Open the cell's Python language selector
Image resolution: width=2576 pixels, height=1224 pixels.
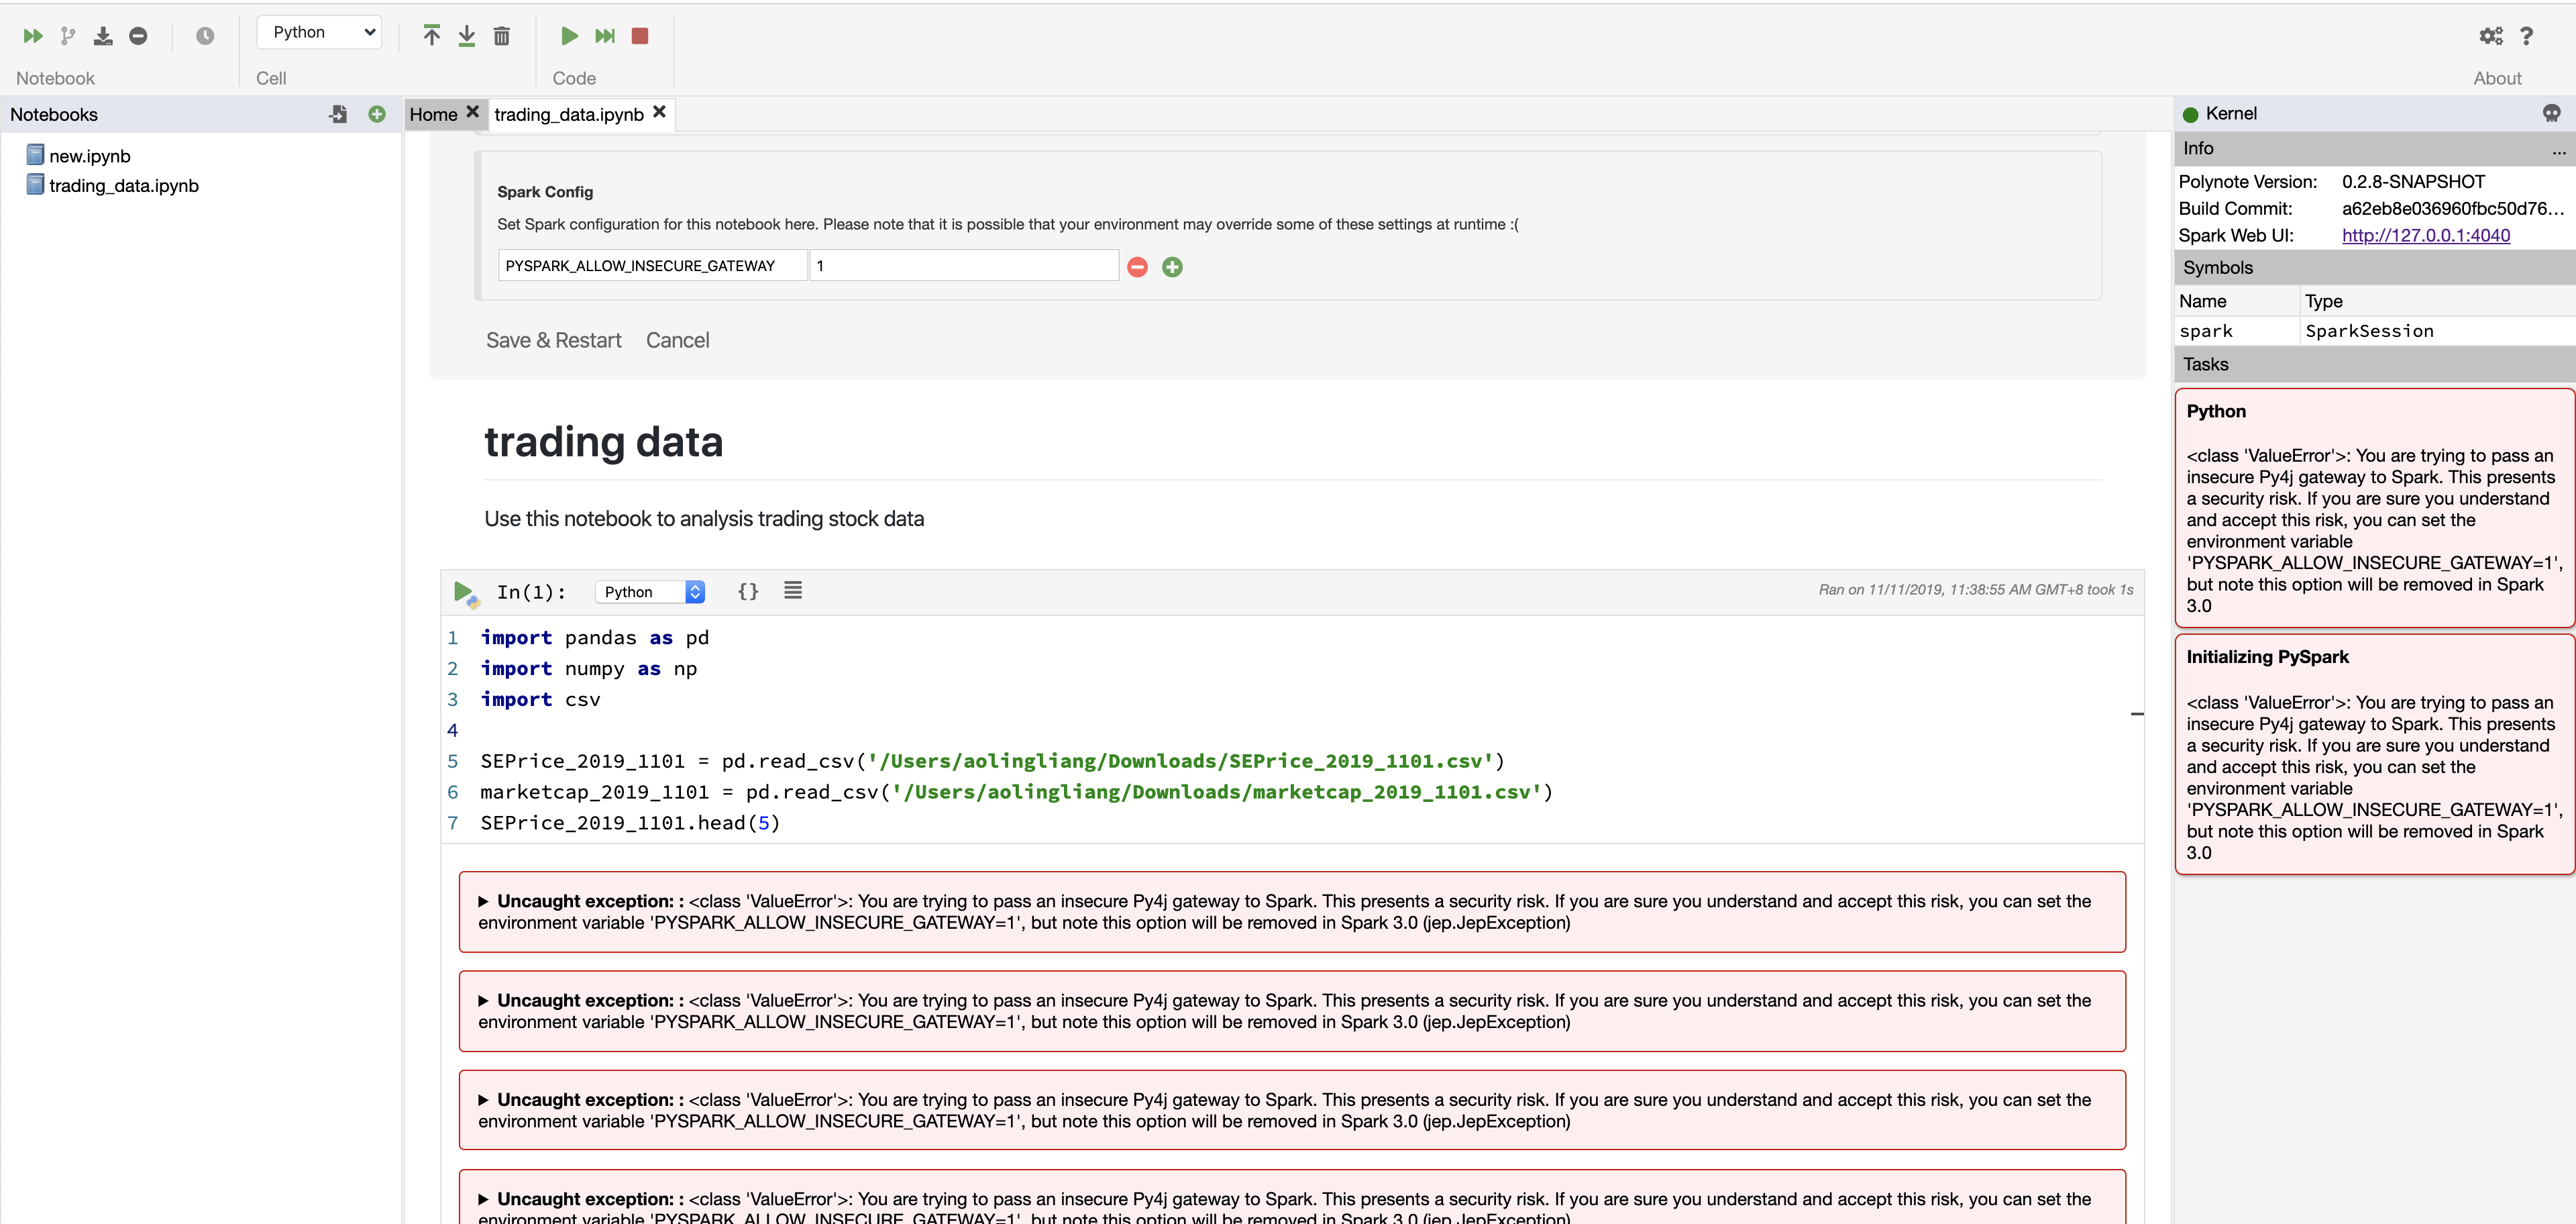[x=650, y=591]
